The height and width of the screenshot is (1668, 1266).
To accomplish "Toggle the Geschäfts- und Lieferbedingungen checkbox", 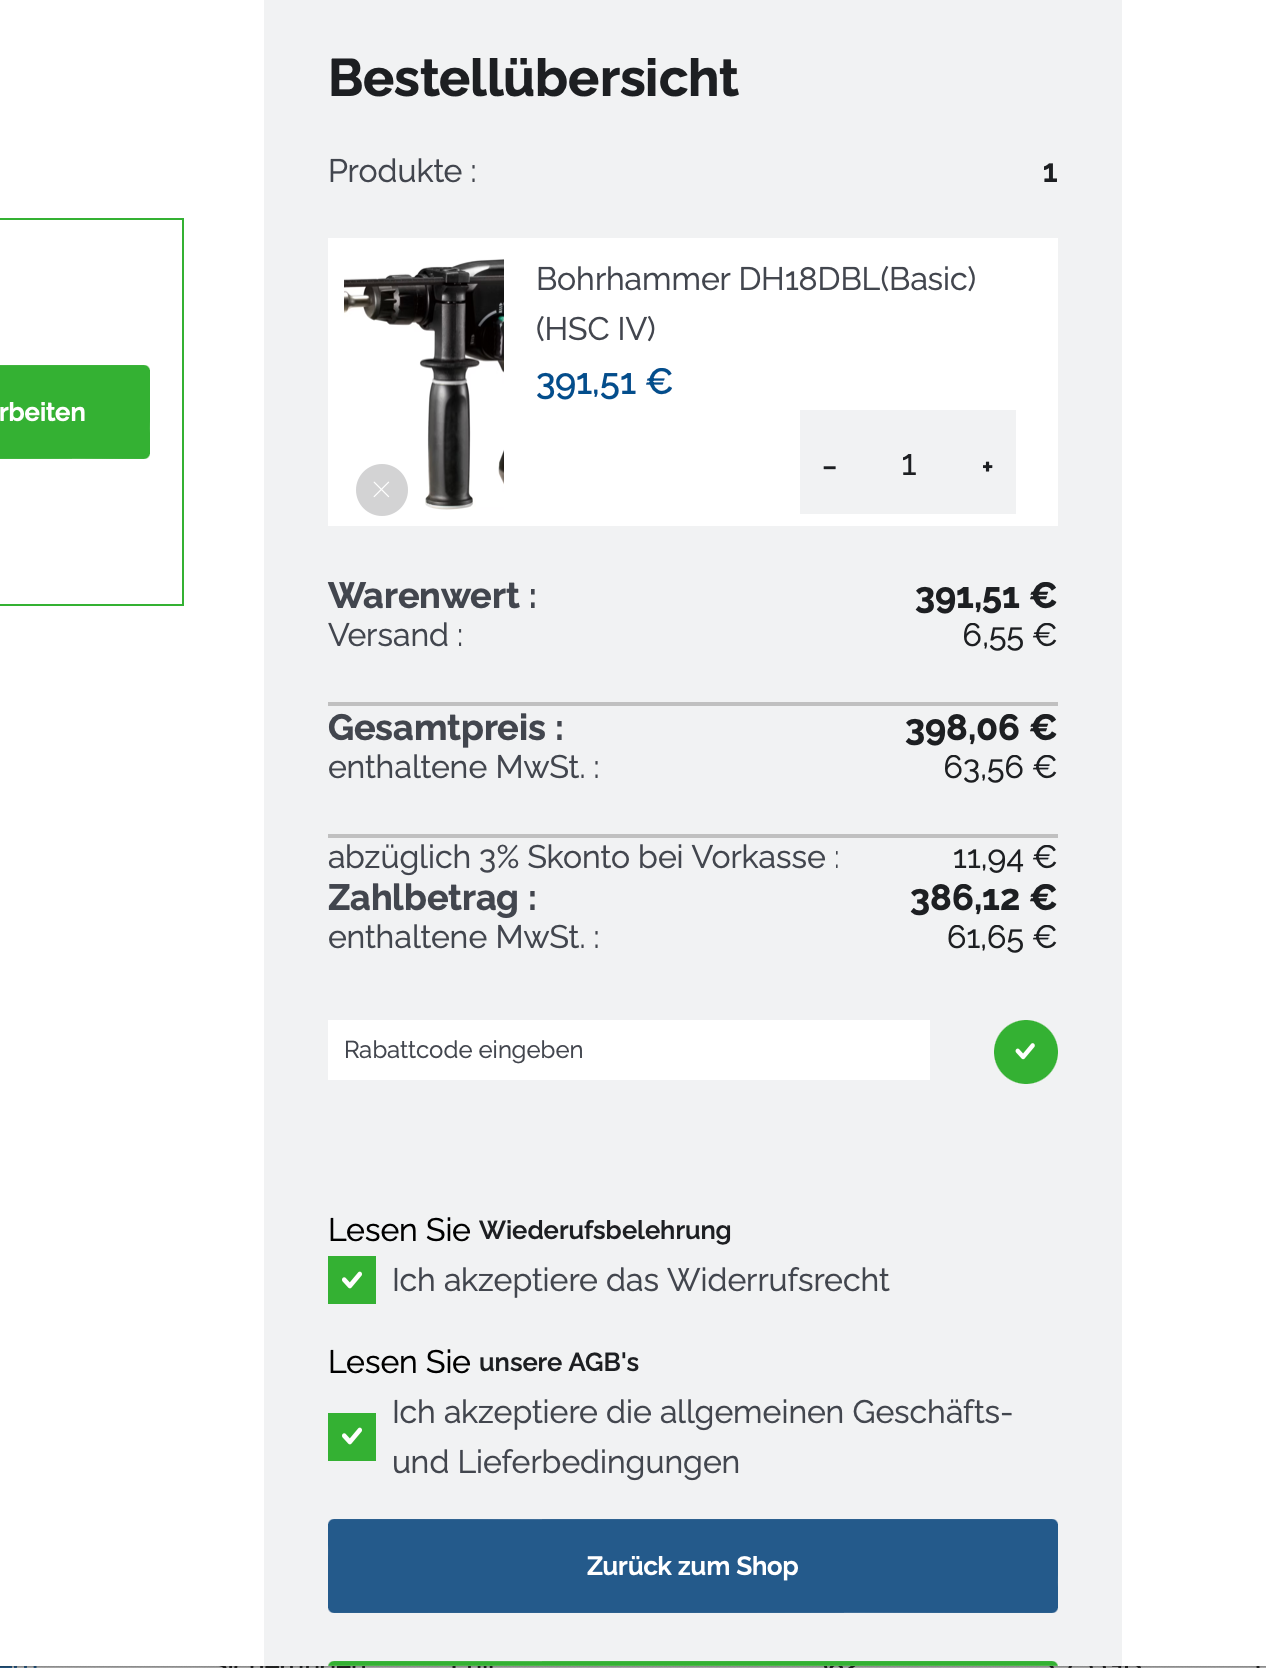I will [x=352, y=1437].
